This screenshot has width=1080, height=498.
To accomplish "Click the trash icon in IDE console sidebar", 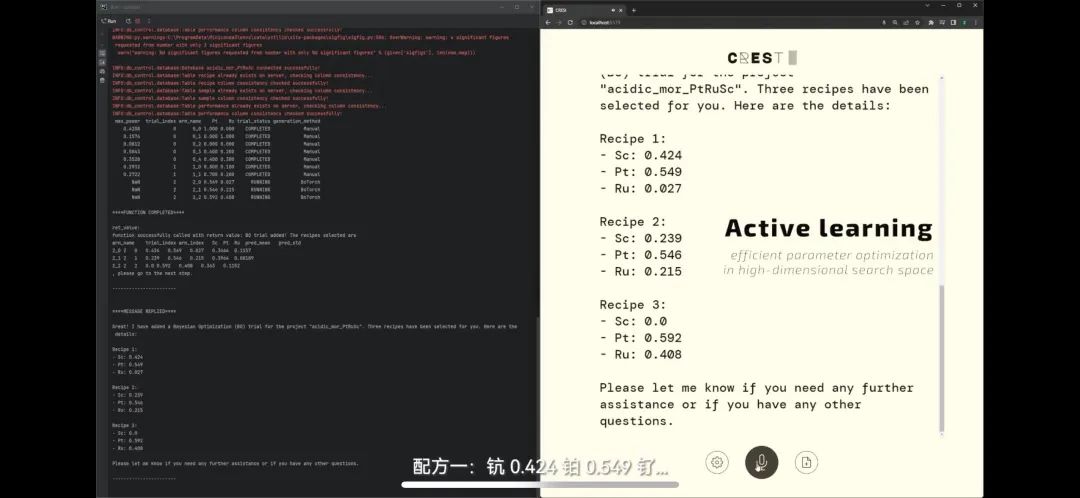I will (x=102, y=80).
